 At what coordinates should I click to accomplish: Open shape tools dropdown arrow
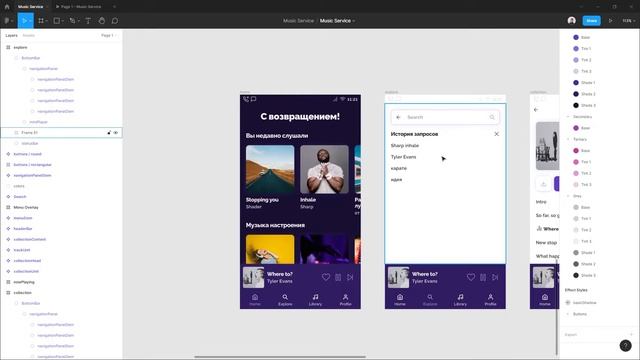click(63, 21)
